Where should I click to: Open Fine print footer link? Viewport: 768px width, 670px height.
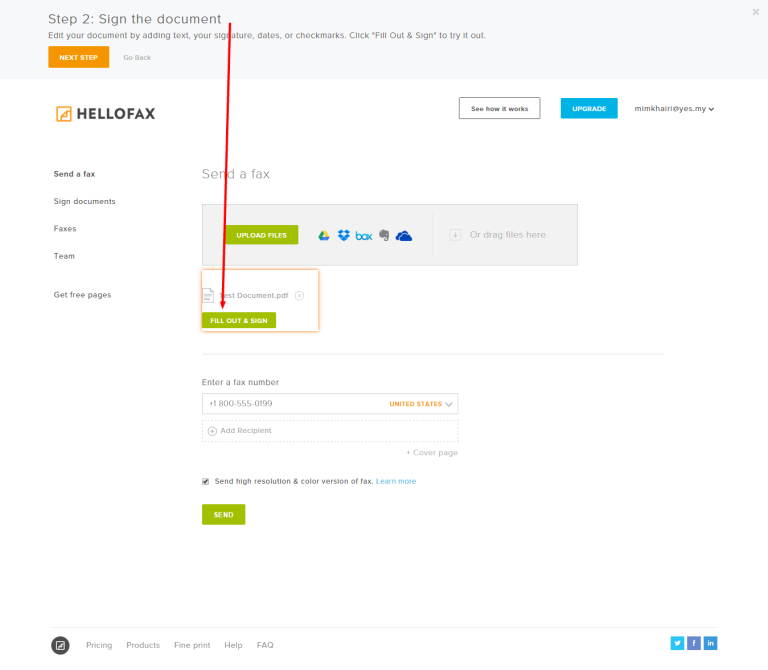[192, 645]
